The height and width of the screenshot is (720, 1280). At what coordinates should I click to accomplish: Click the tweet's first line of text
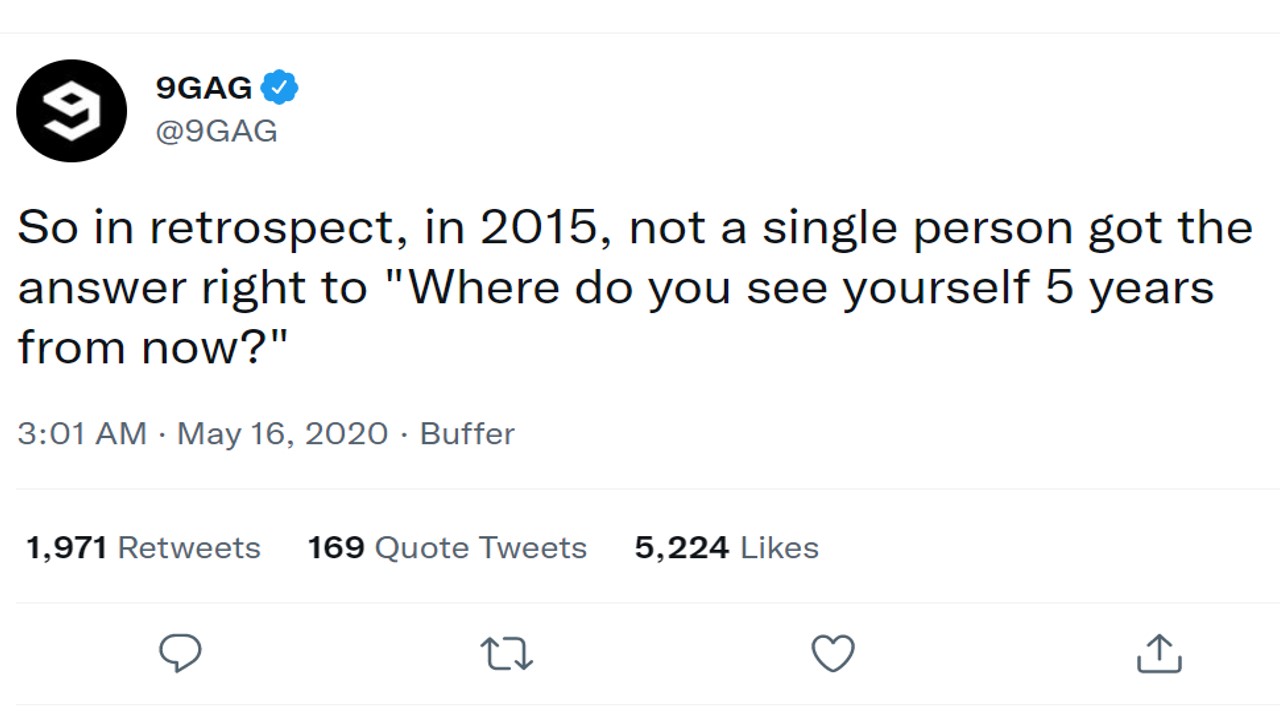pos(634,229)
